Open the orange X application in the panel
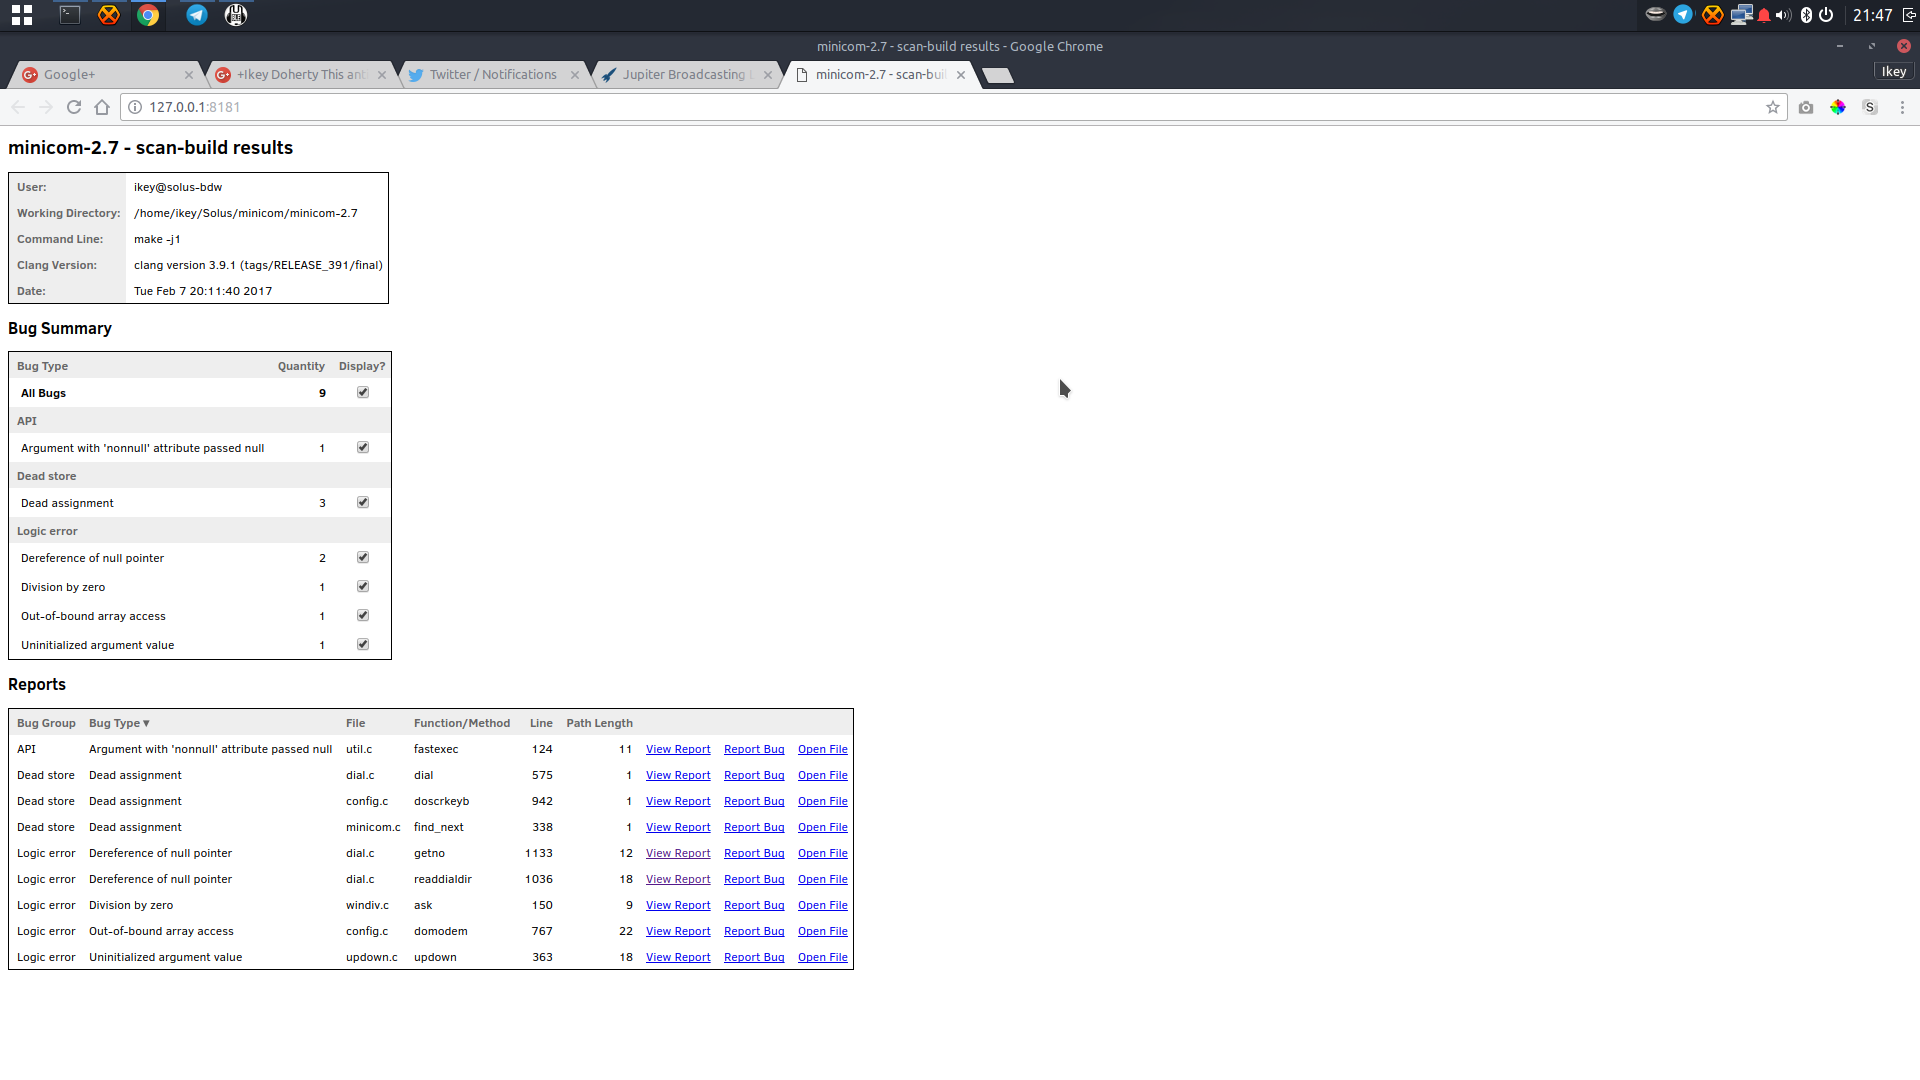The image size is (1920, 1080). (109, 15)
